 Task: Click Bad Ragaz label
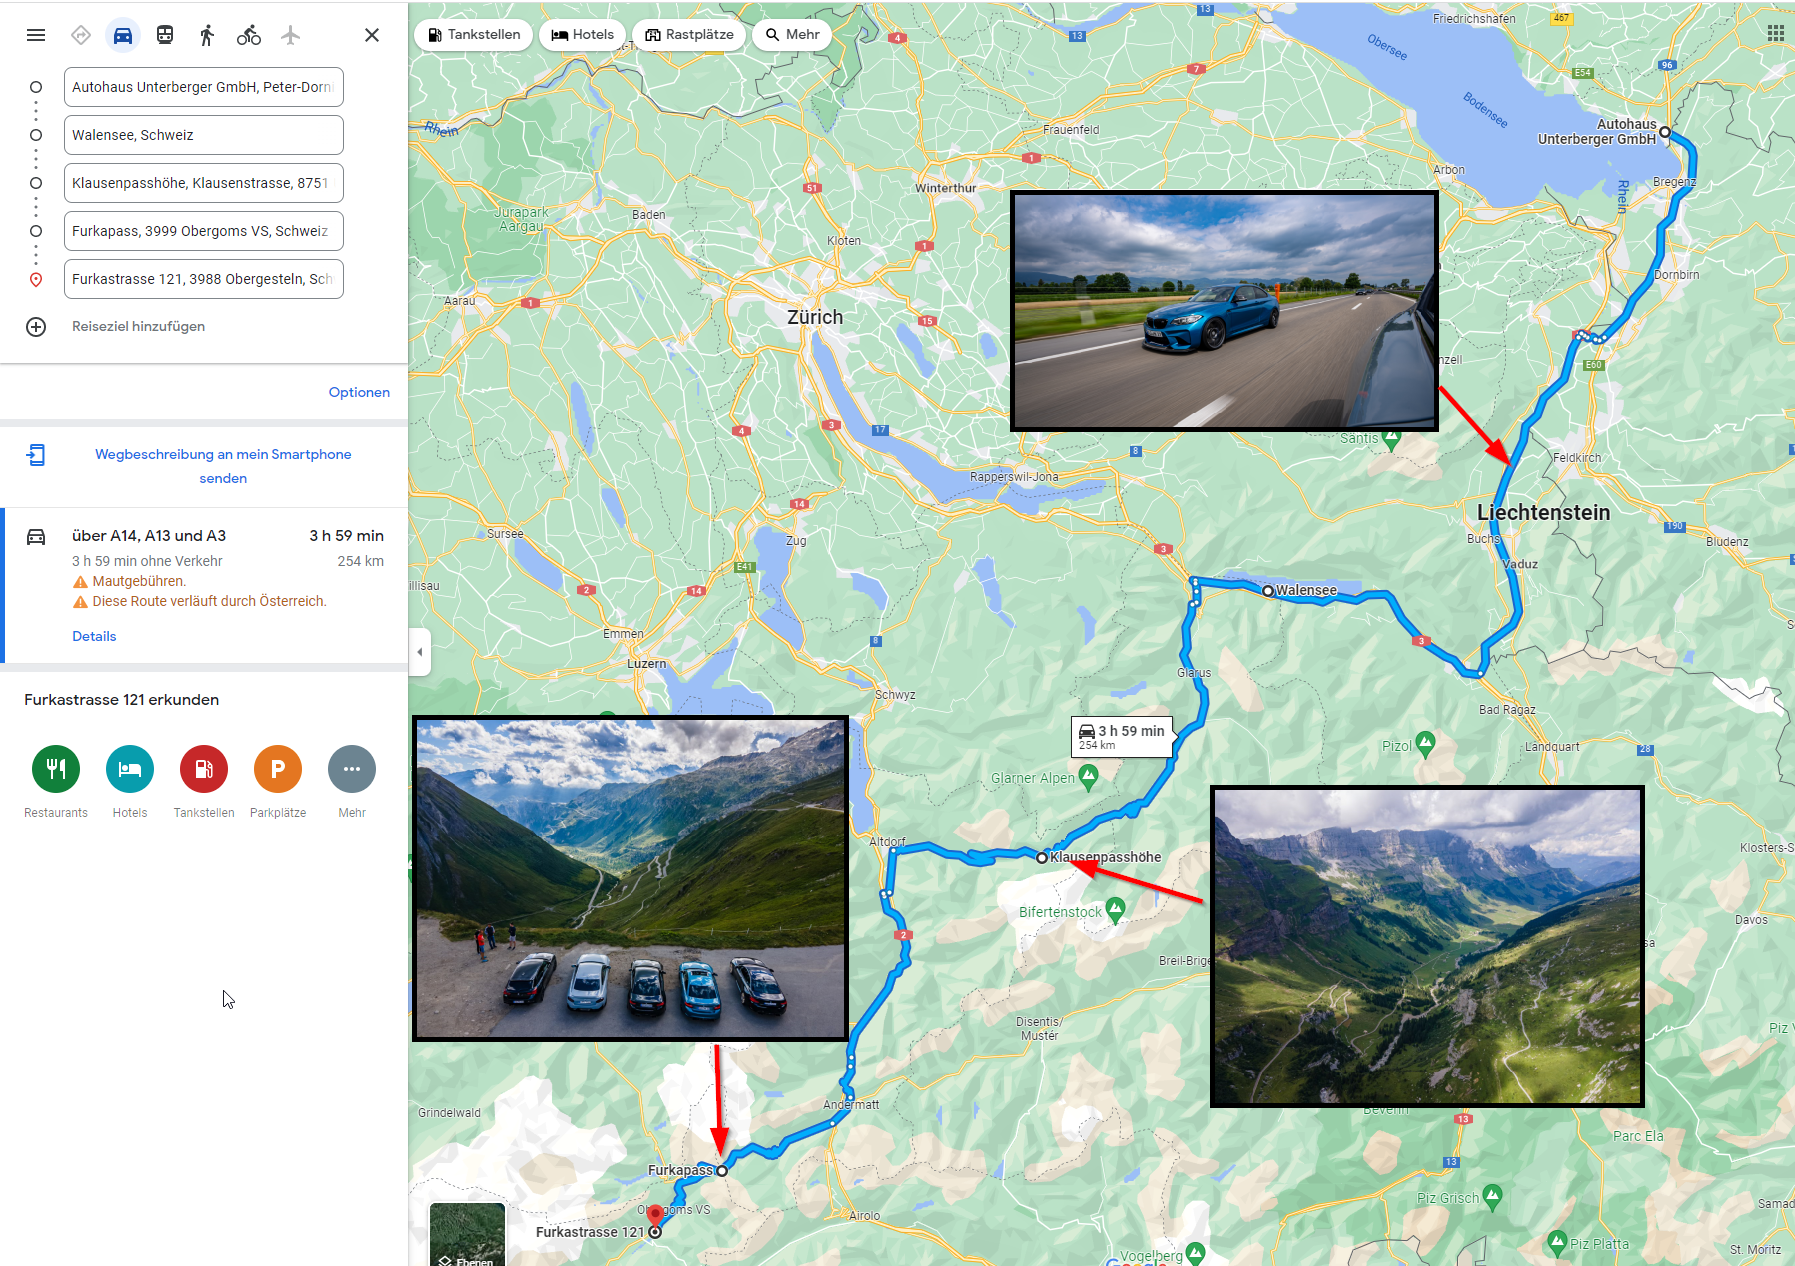[x=1507, y=710]
